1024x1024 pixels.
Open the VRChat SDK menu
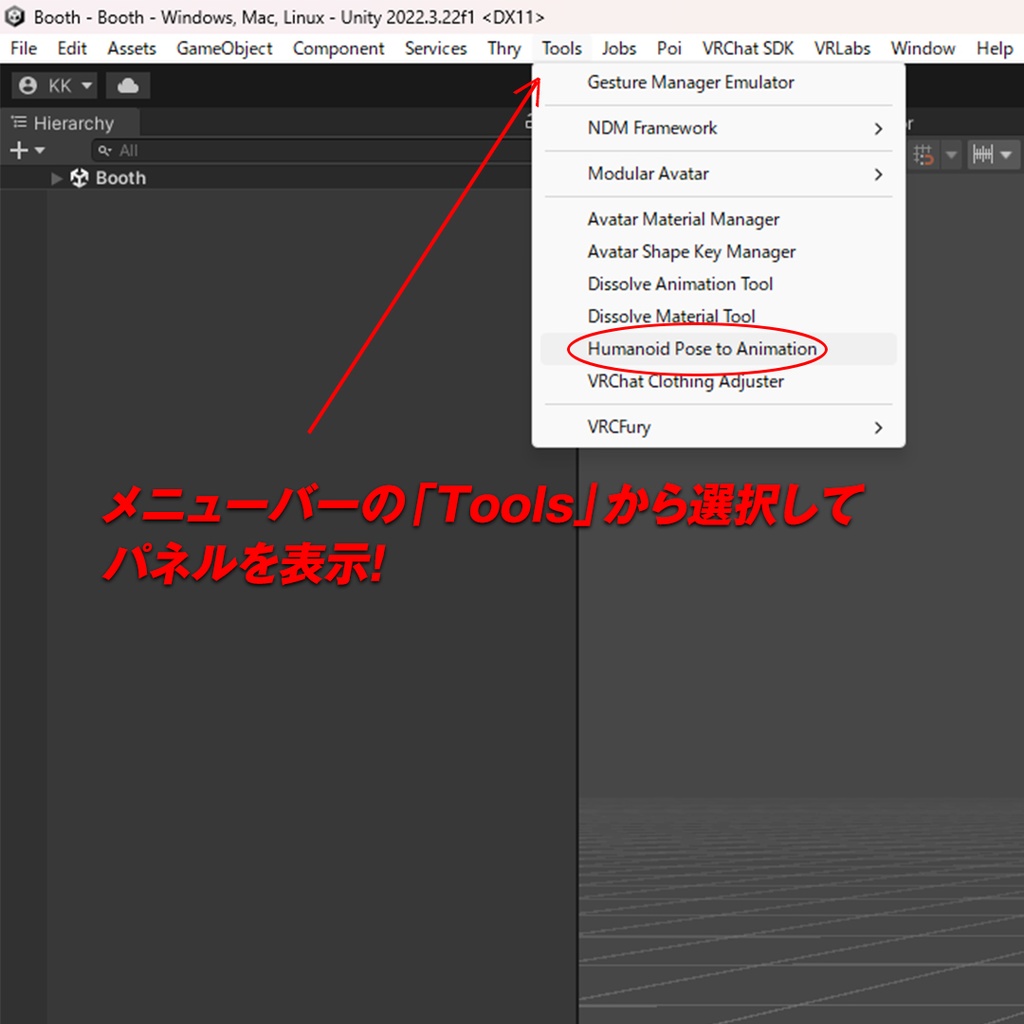tap(748, 48)
